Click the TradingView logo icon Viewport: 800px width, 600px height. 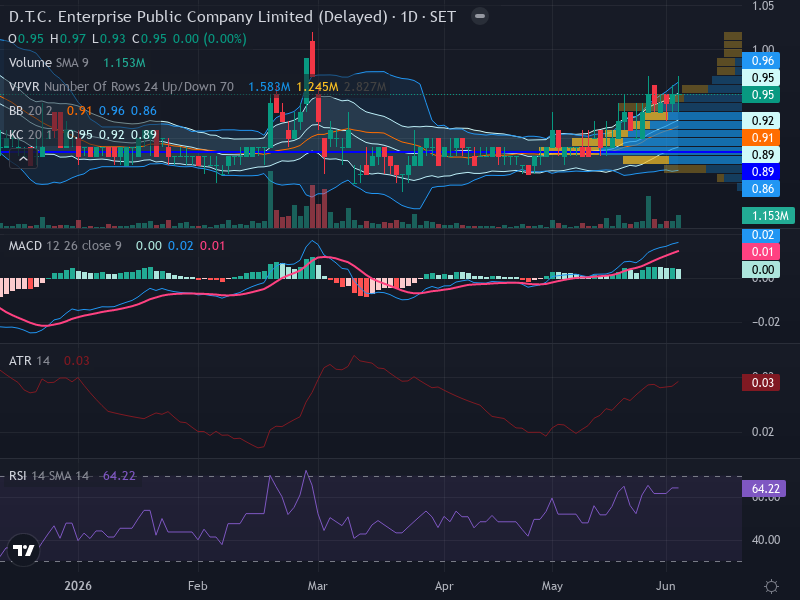point(23,550)
